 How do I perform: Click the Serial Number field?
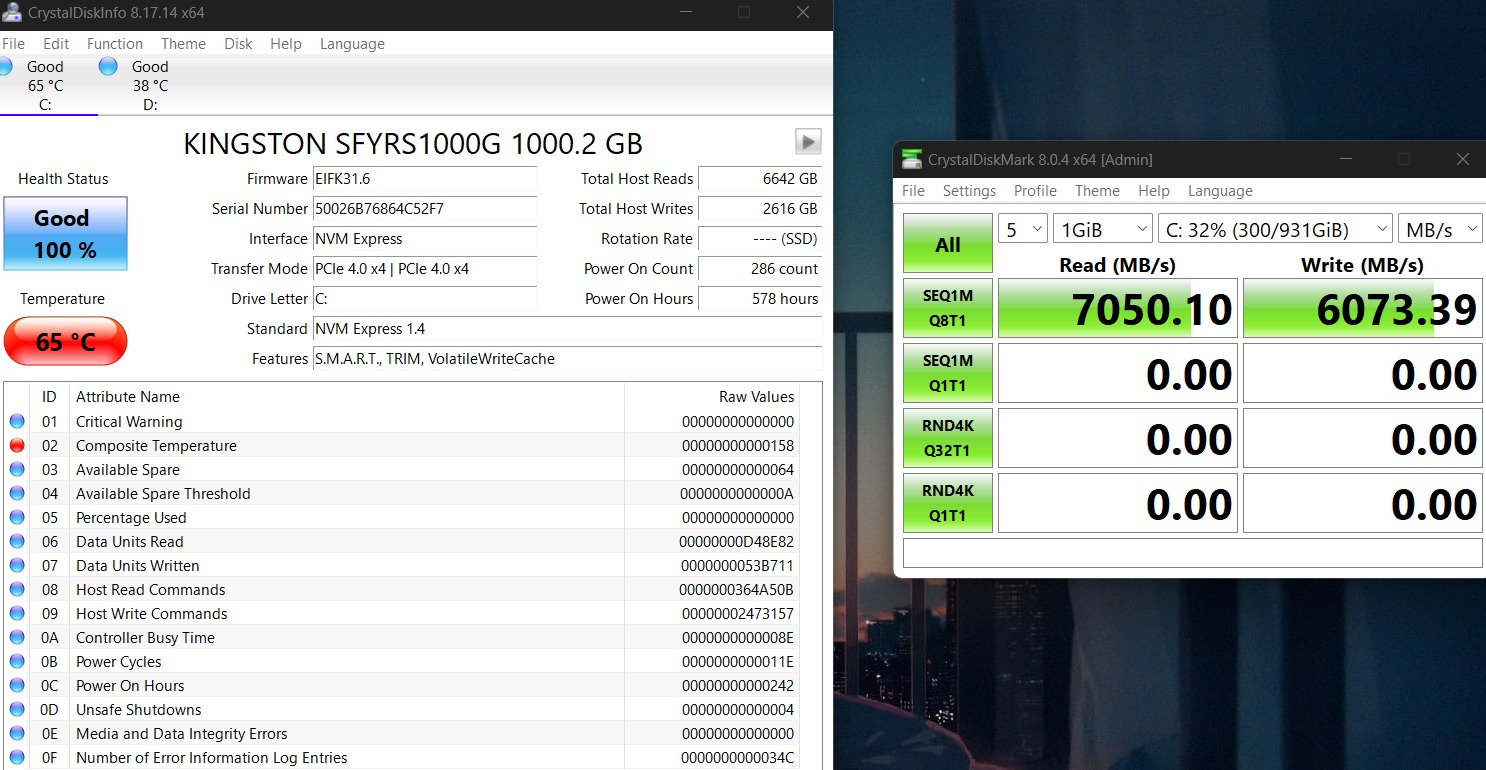(x=425, y=209)
